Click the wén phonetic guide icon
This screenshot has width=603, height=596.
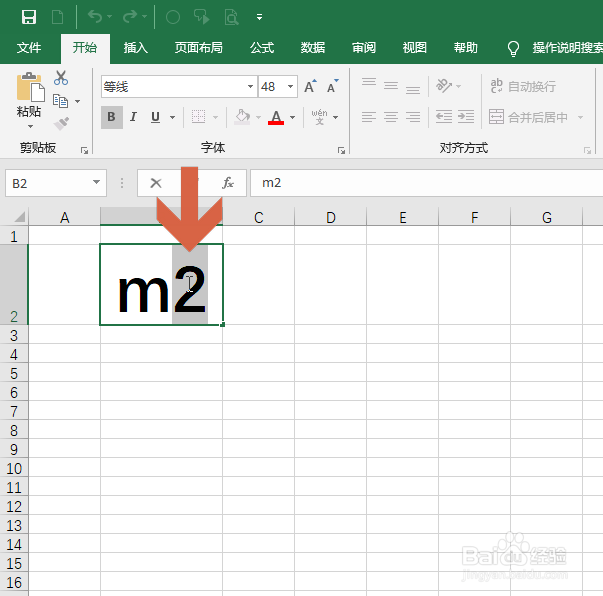click(320, 117)
